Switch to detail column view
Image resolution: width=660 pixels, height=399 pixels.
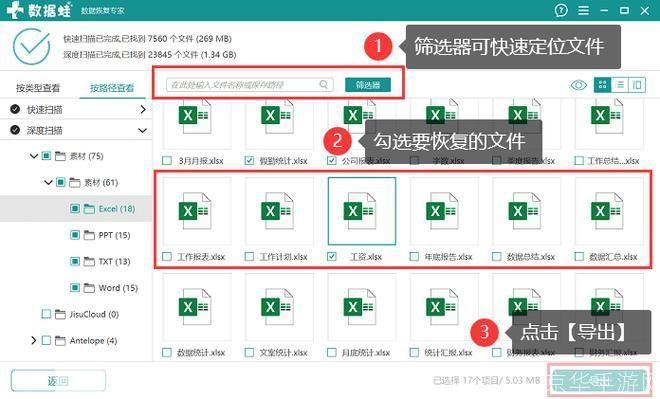[x=637, y=85]
